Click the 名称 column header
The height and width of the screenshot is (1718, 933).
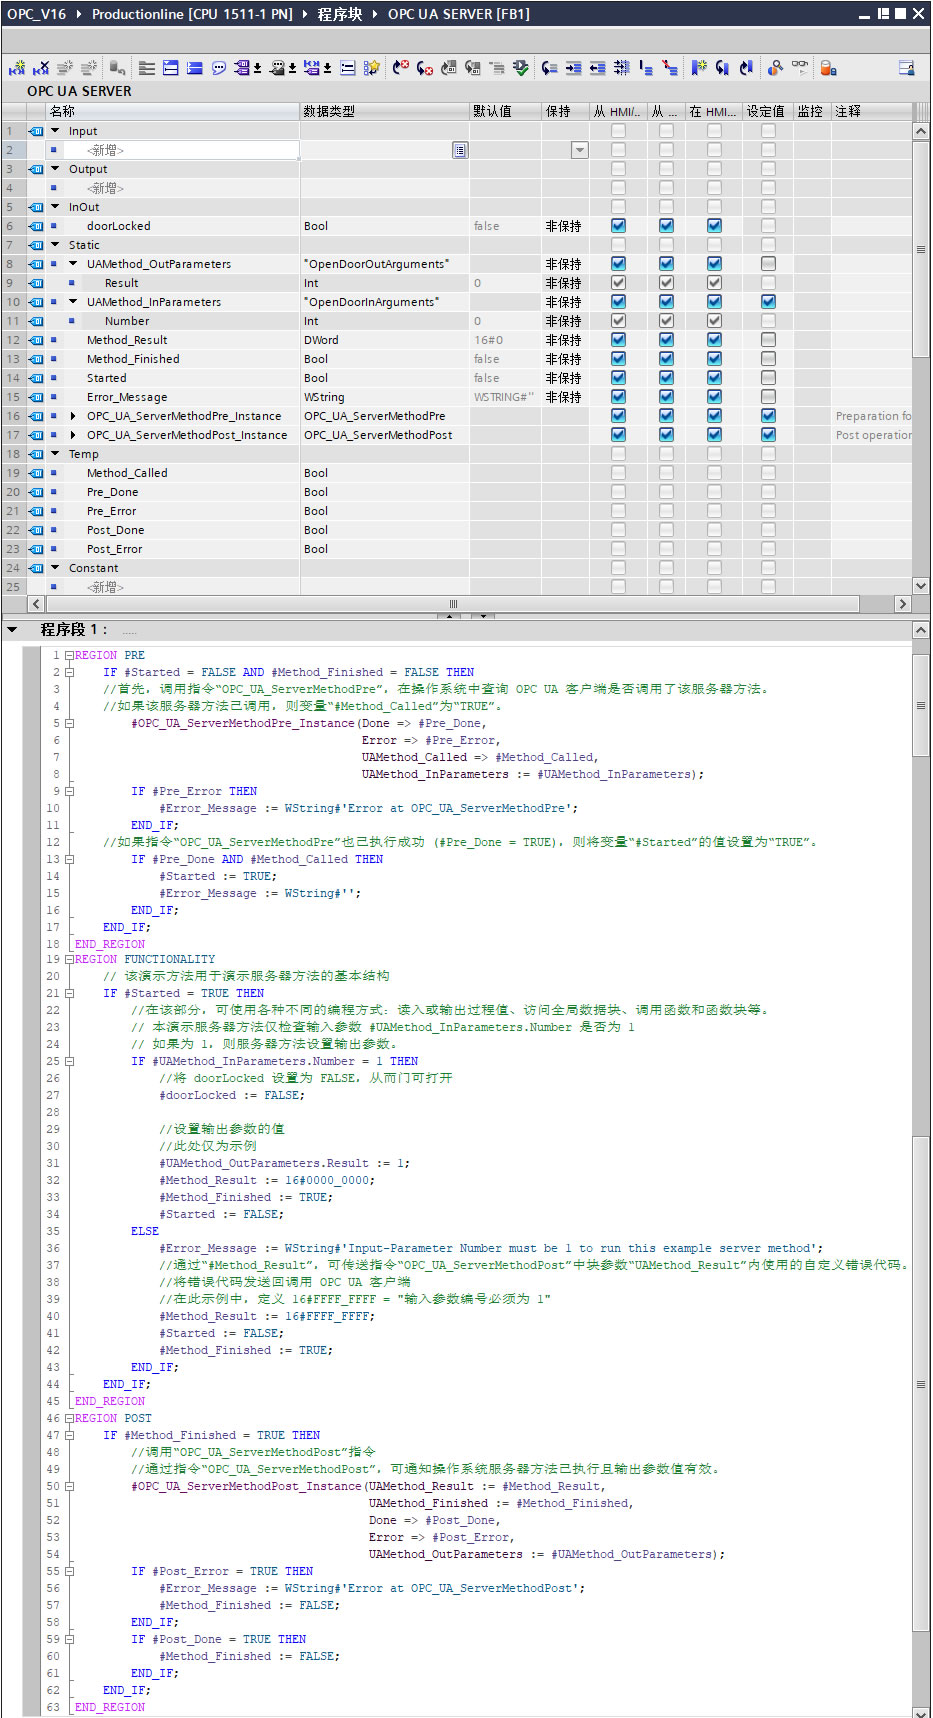pos(62,111)
